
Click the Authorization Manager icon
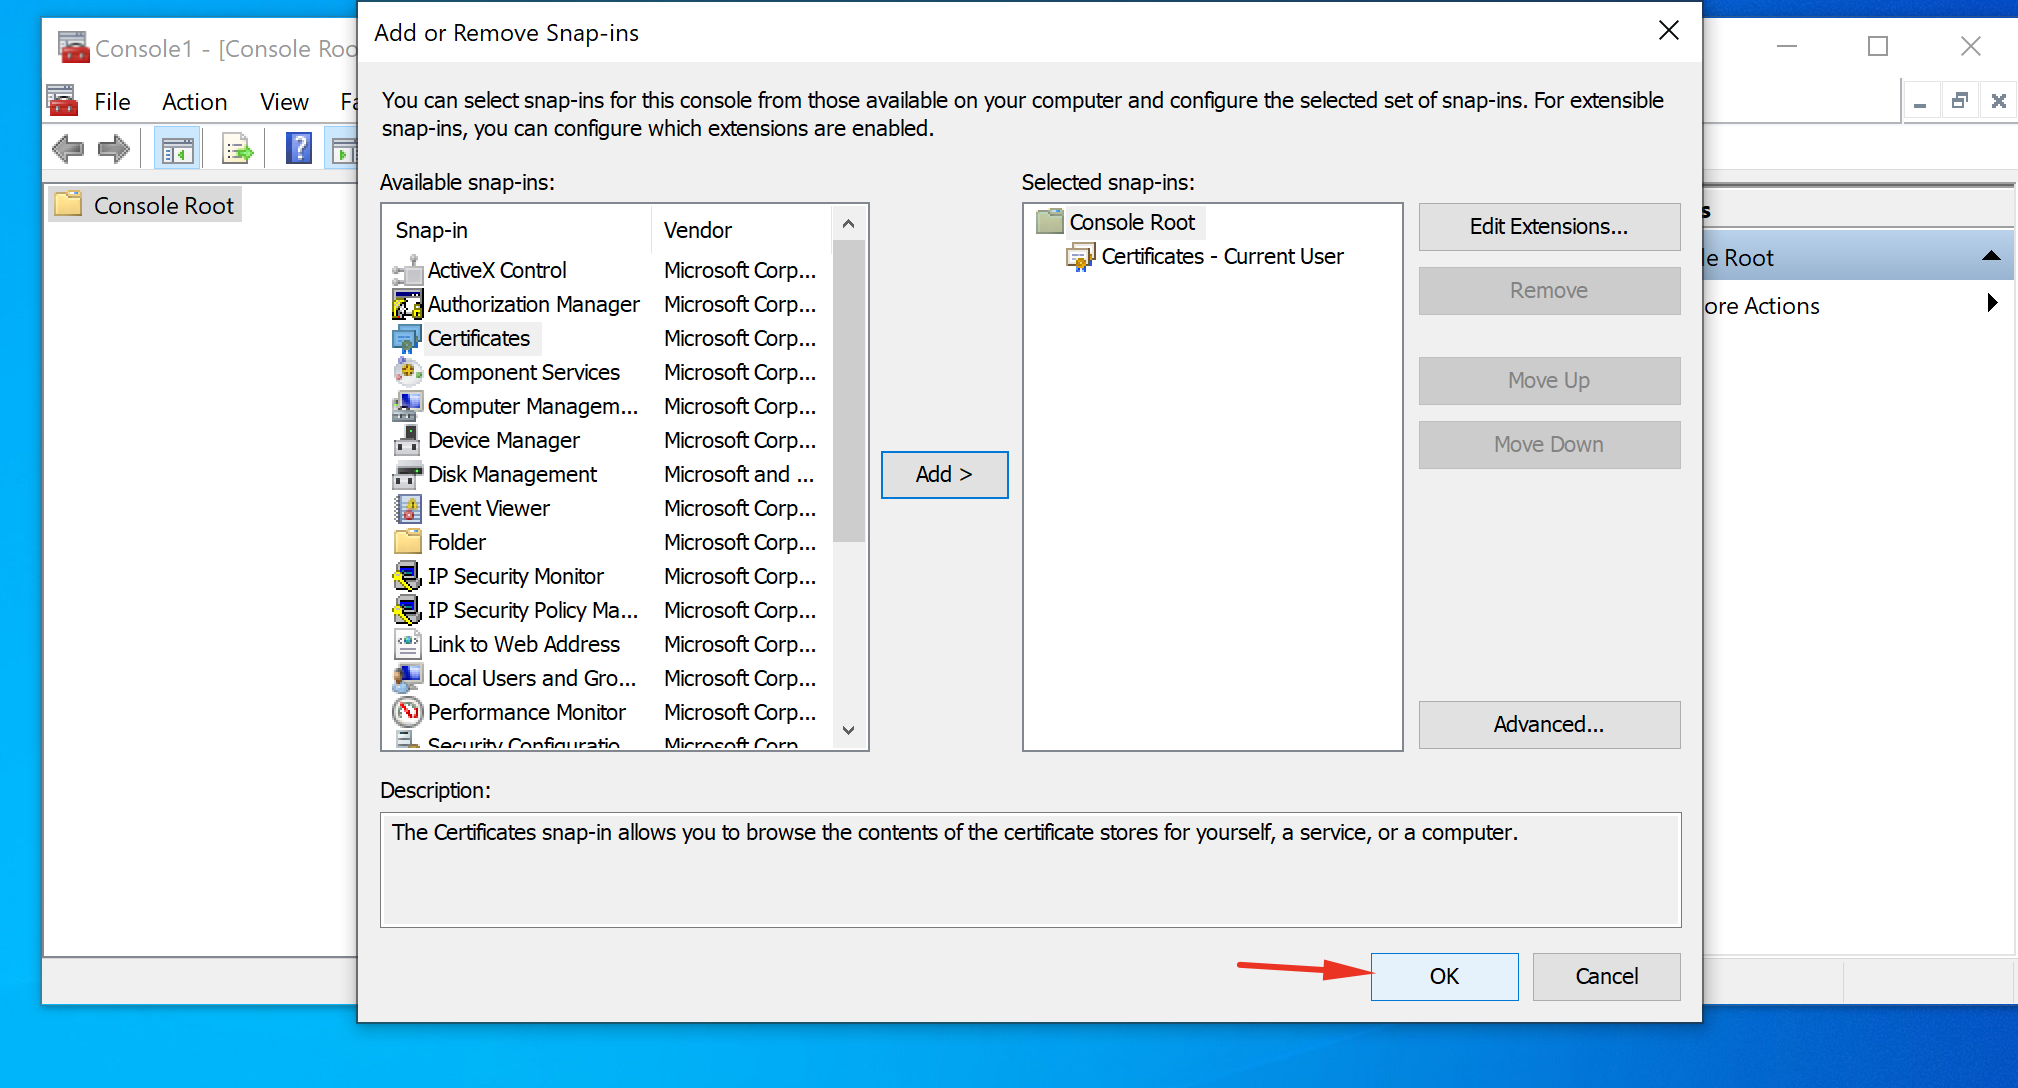(406, 304)
